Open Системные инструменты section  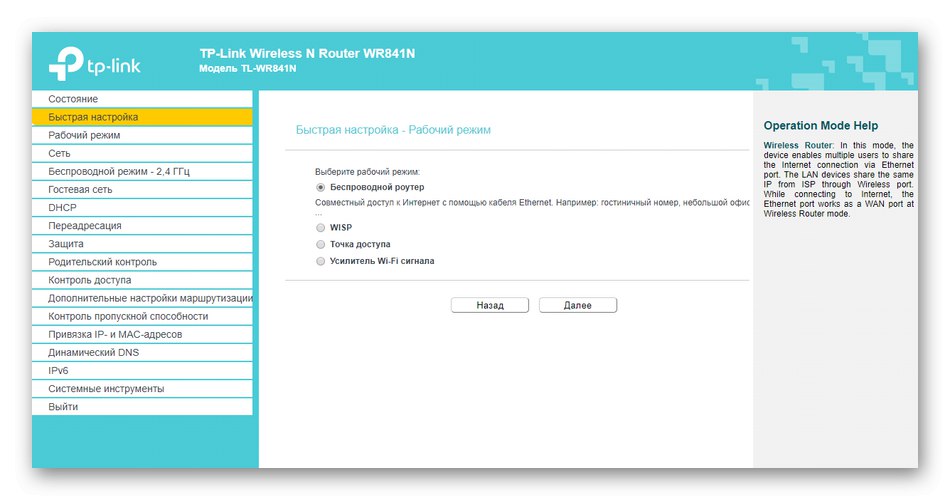[x=142, y=388]
